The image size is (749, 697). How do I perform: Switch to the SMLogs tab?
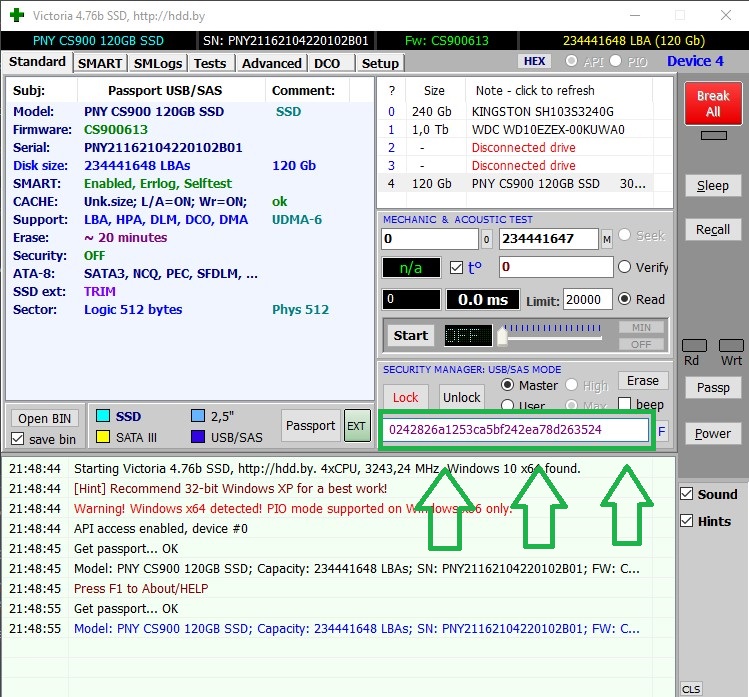click(158, 63)
